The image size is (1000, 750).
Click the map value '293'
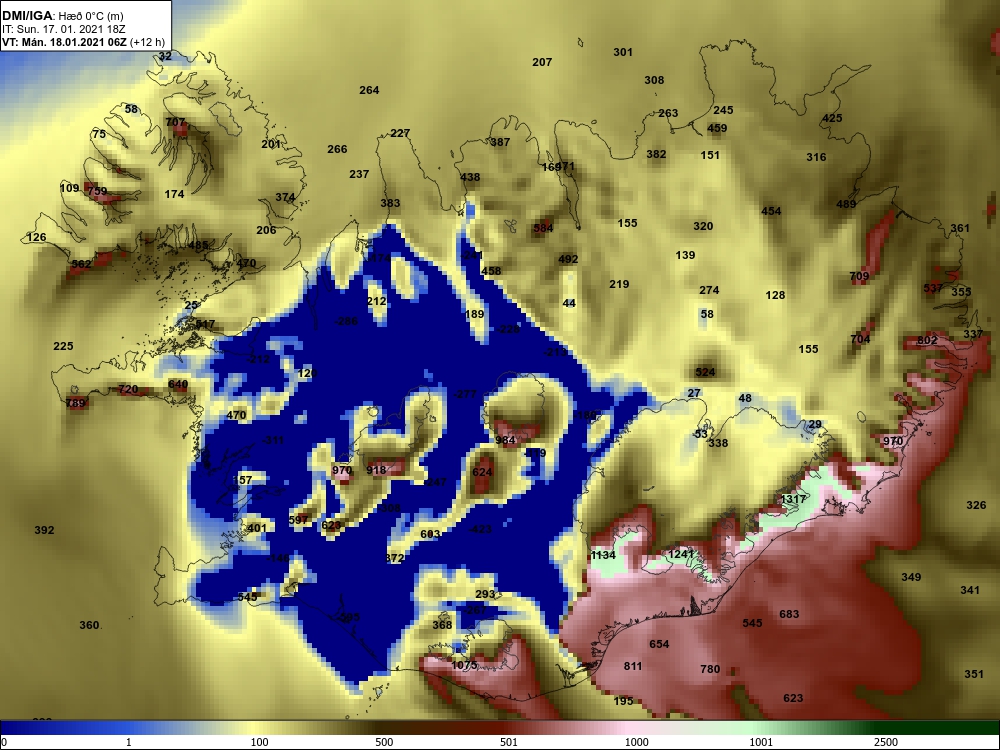[485, 594]
